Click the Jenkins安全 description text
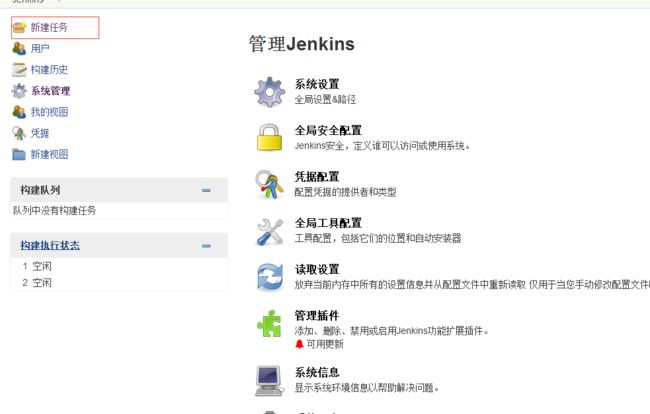Screen dimensions: 650x414 (x=383, y=146)
